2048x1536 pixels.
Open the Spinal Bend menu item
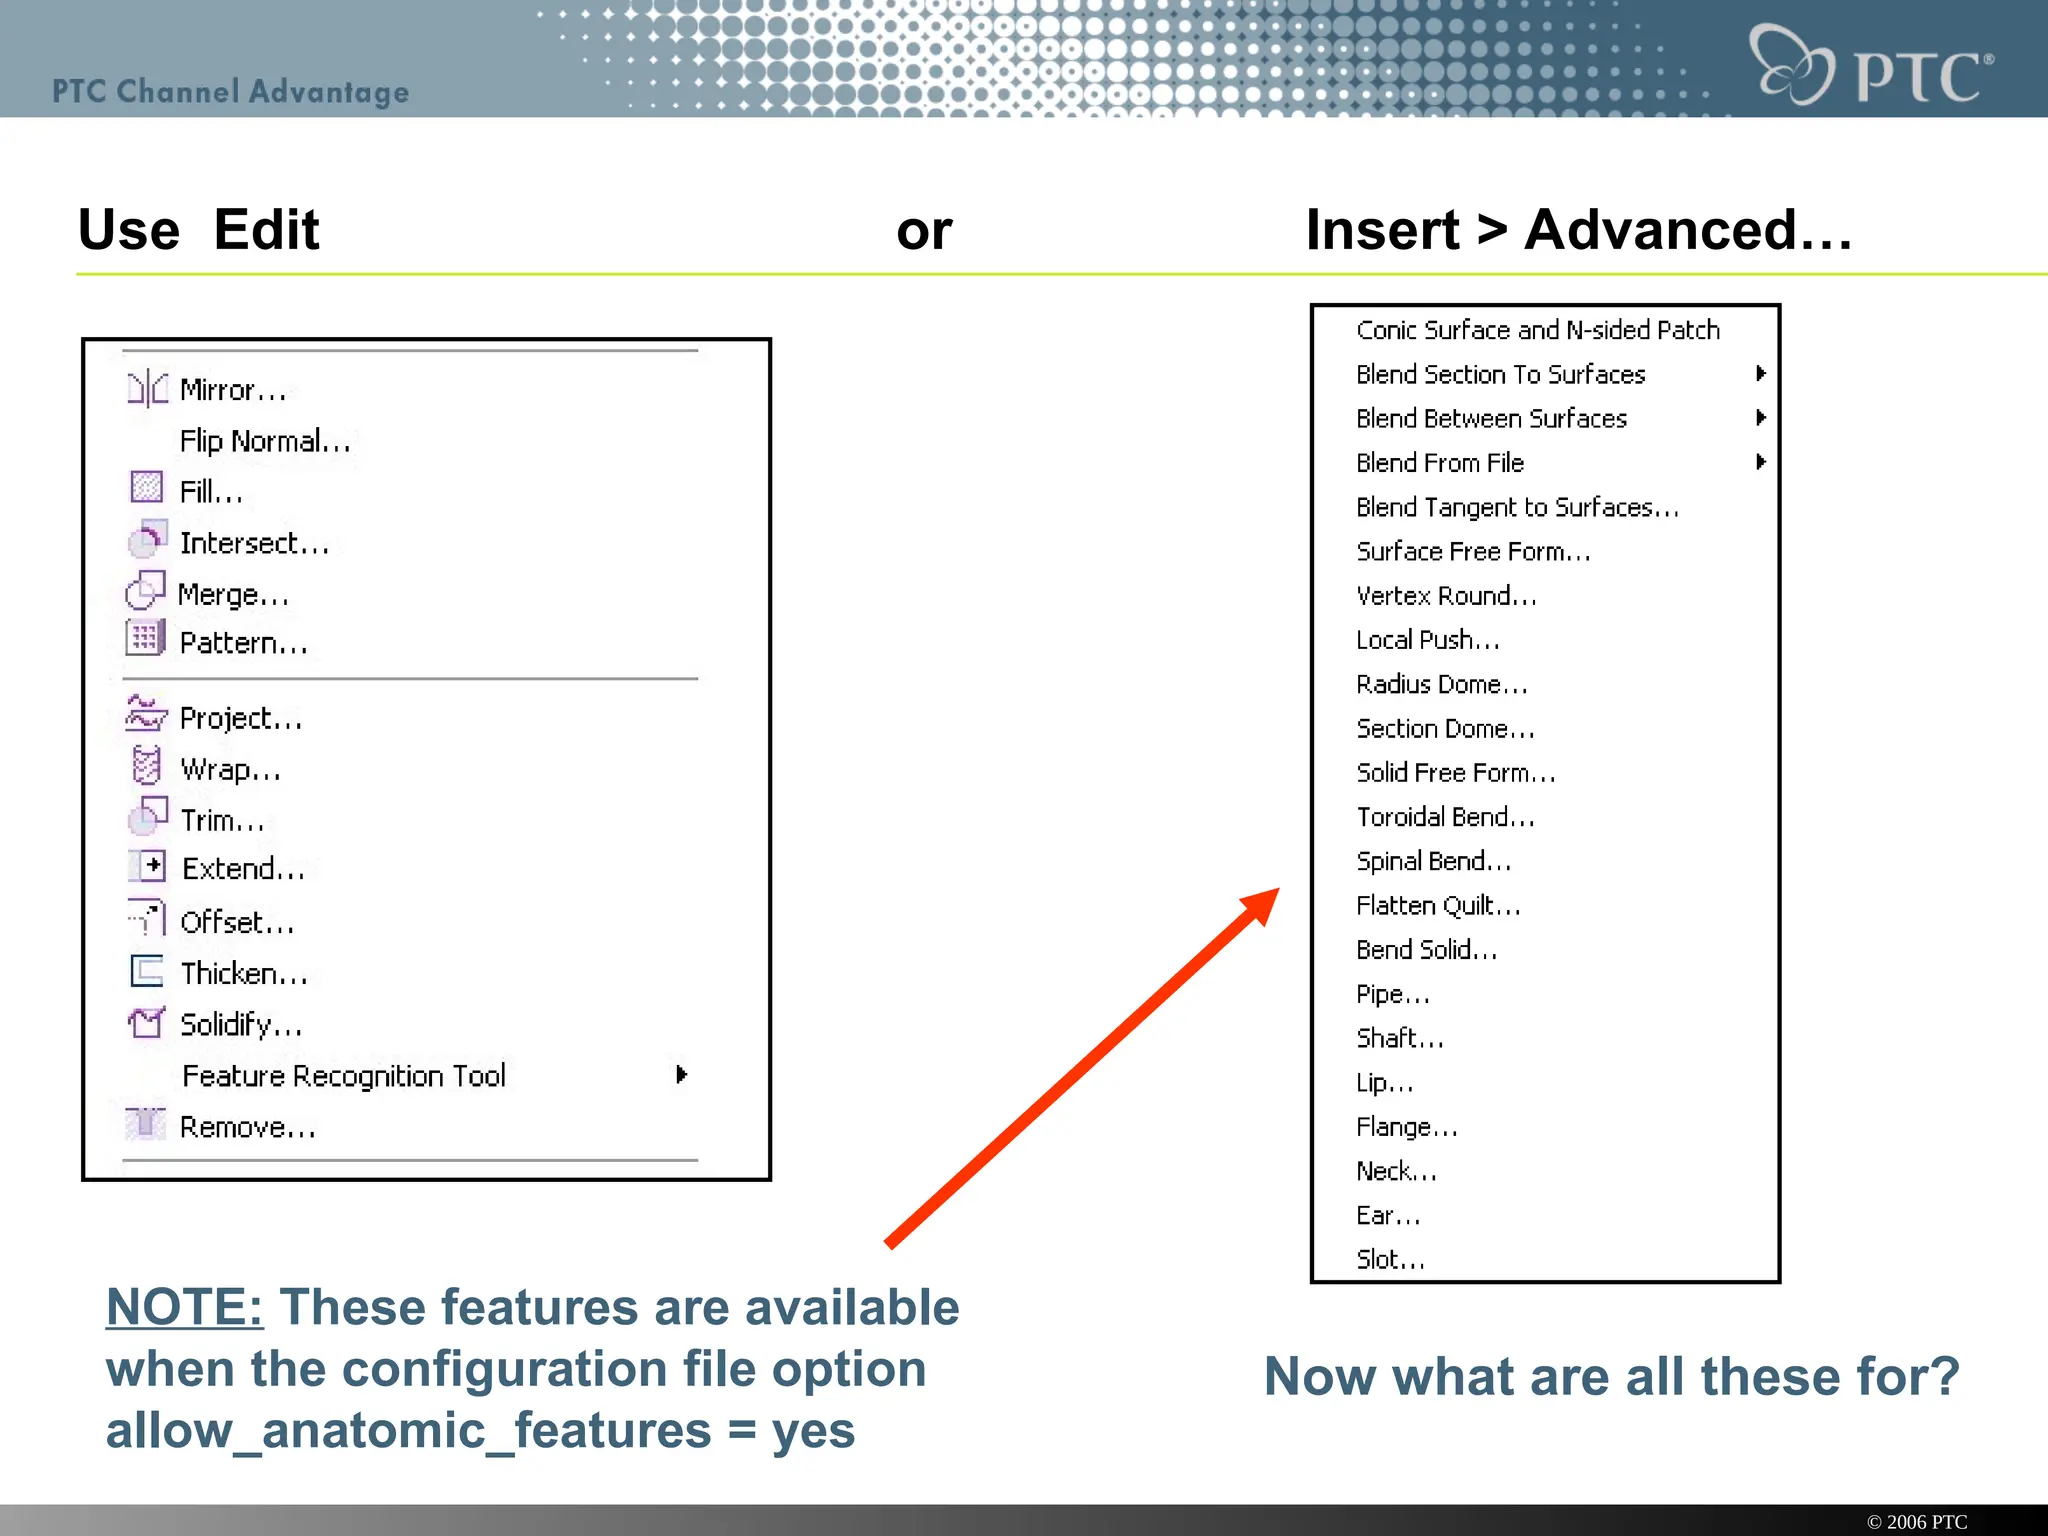[1433, 861]
